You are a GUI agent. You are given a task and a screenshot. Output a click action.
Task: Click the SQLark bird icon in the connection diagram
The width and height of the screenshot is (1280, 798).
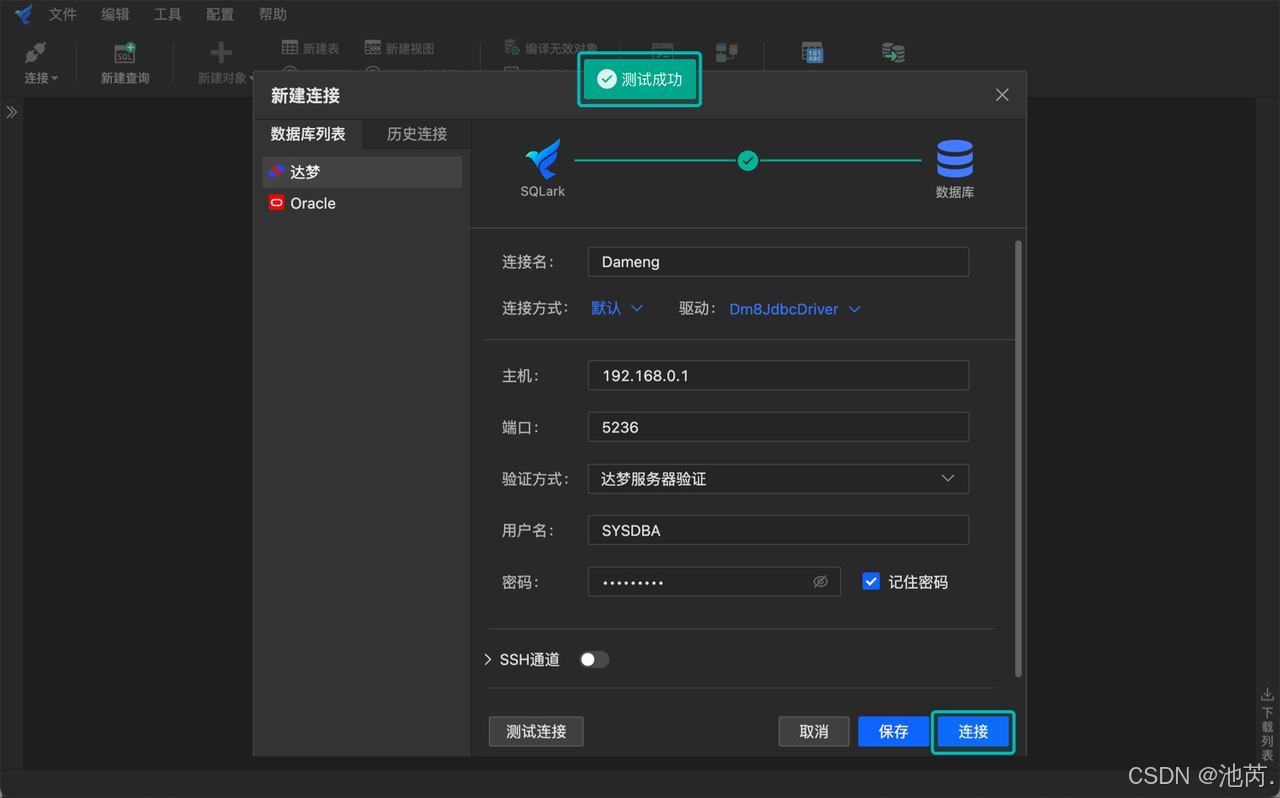pos(543,159)
